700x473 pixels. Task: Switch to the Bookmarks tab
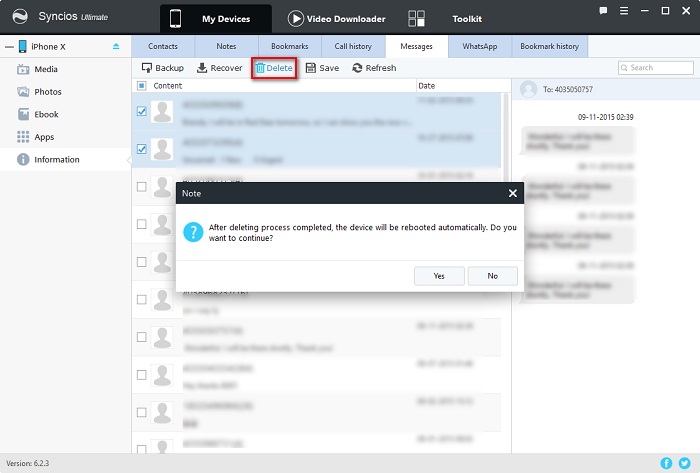[290, 46]
